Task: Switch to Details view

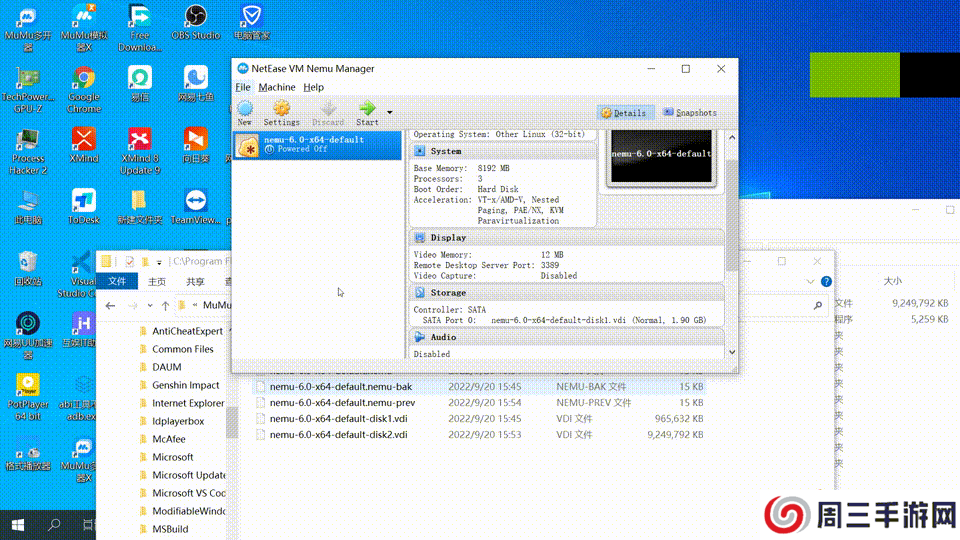Action: (x=626, y=113)
